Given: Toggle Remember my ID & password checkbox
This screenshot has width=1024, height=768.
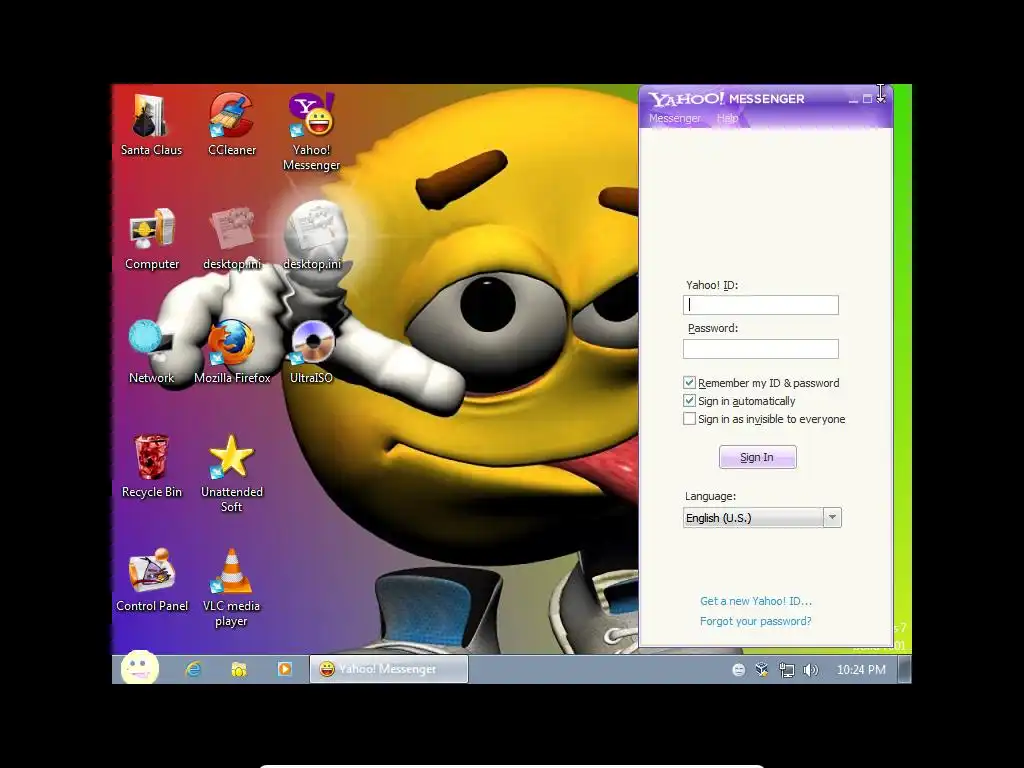Looking at the screenshot, I should click(x=689, y=383).
